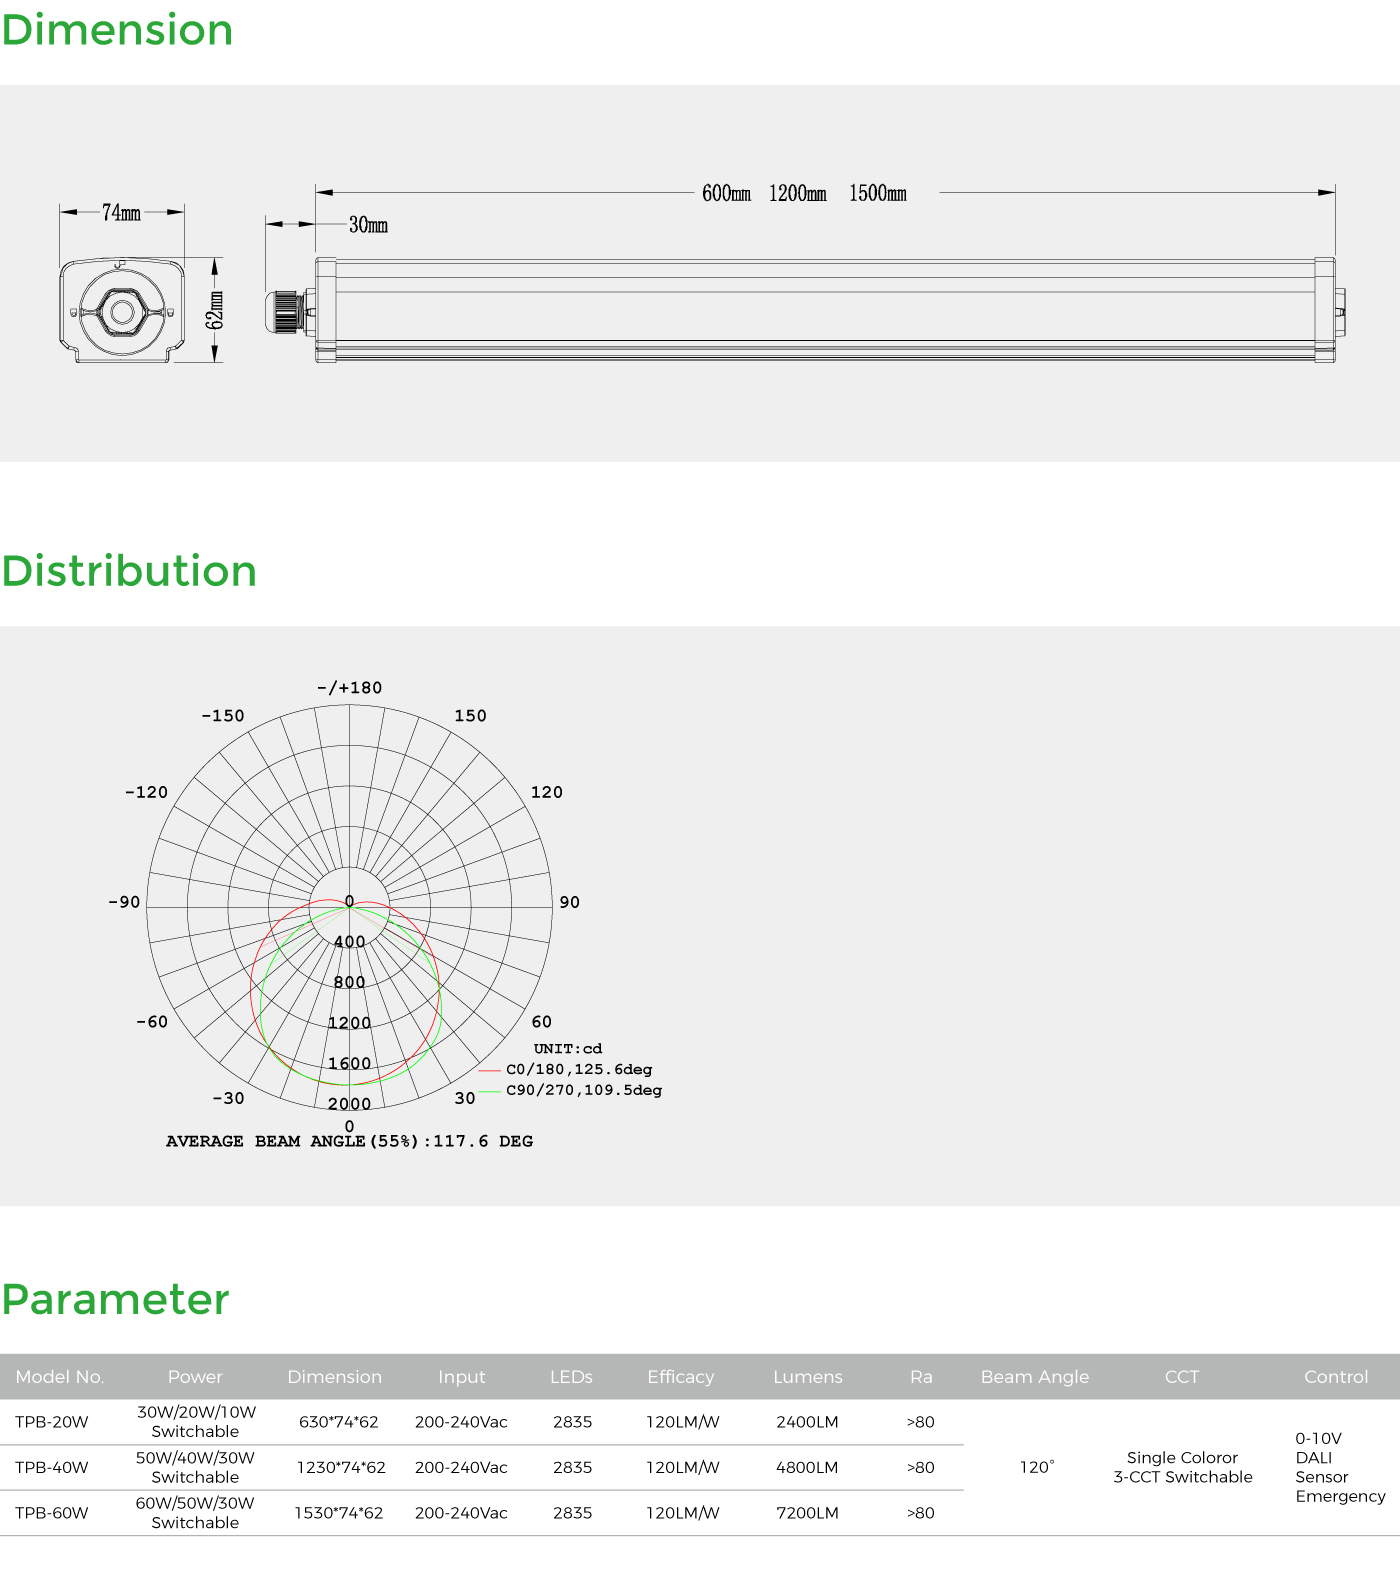
Task: Click the DALI control option text
Action: (1313, 1458)
